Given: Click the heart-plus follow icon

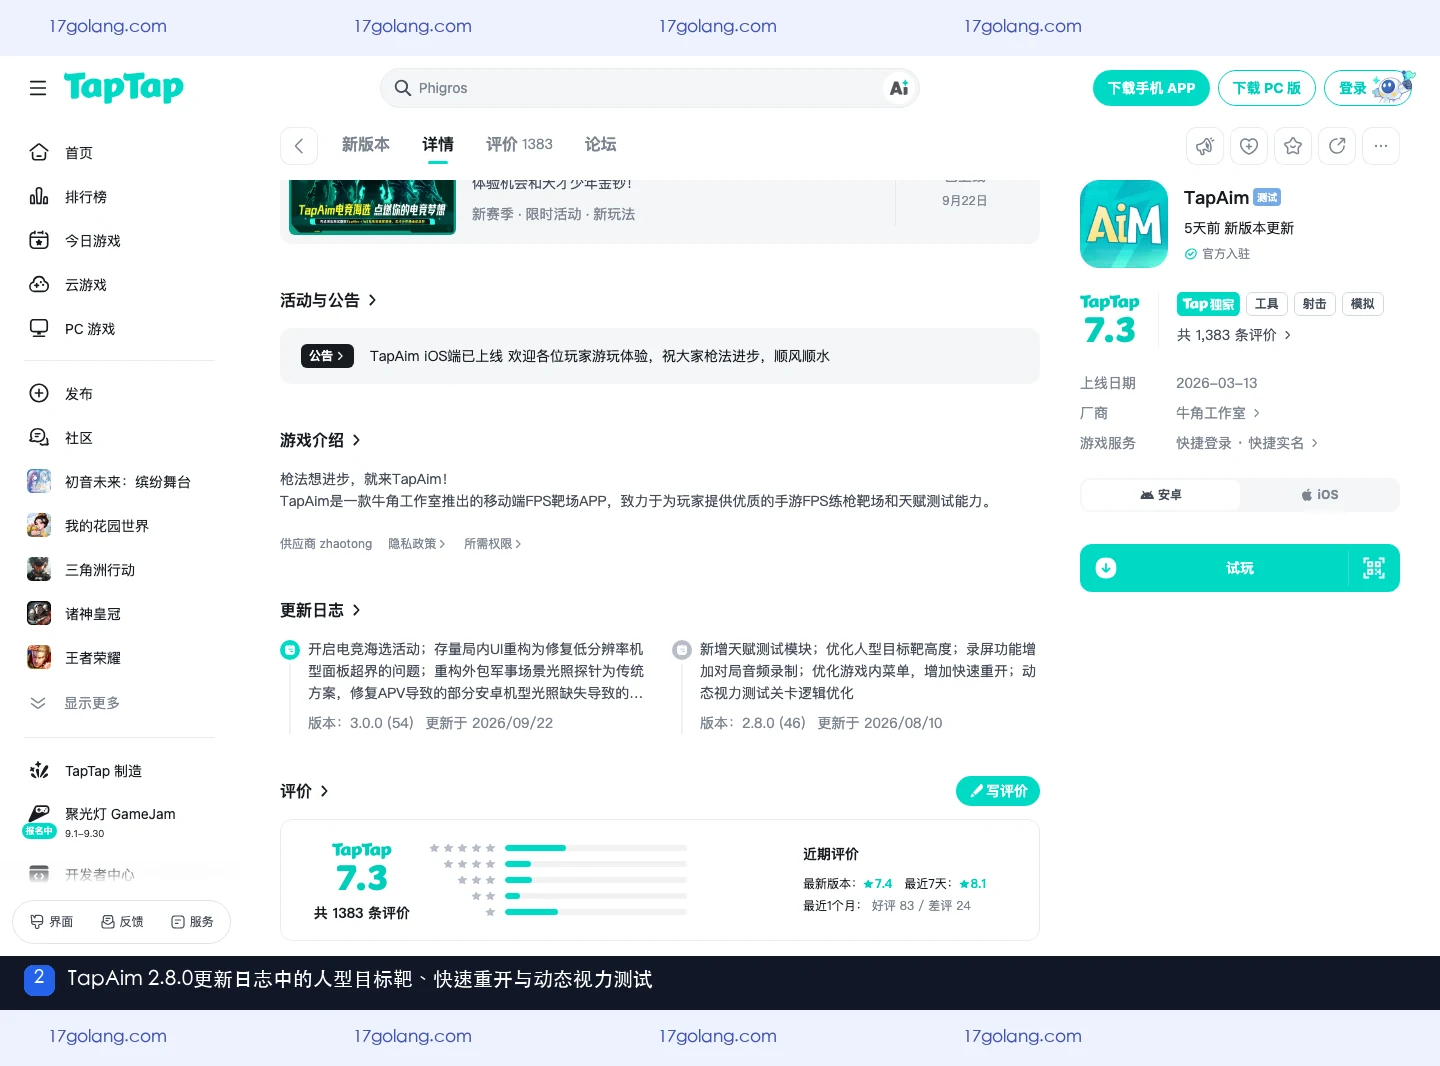Looking at the screenshot, I should click(x=1249, y=146).
